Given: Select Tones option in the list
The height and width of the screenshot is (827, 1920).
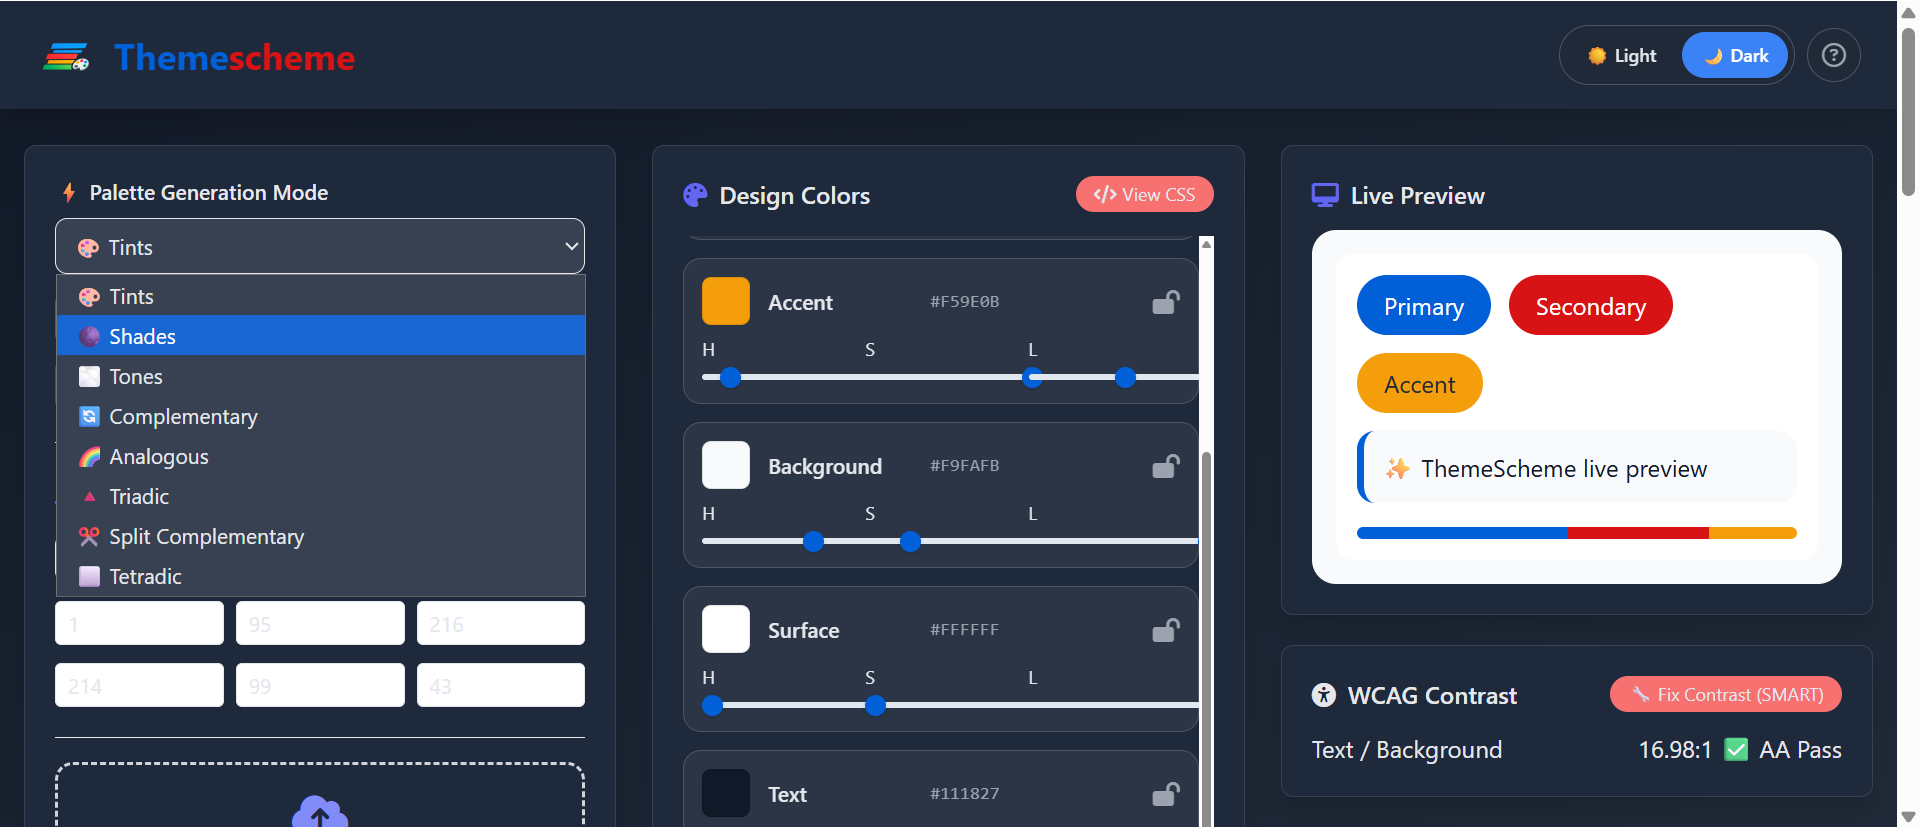Looking at the screenshot, I should (x=320, y=376).
